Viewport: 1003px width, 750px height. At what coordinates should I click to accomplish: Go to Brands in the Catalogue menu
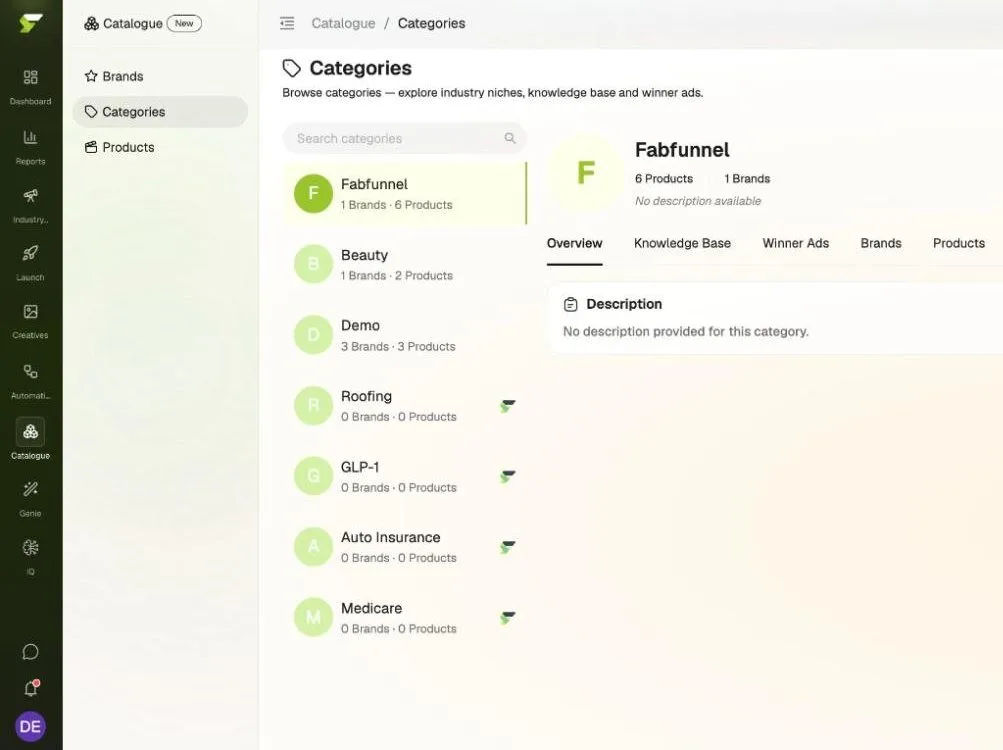click(x=160, y=76)
